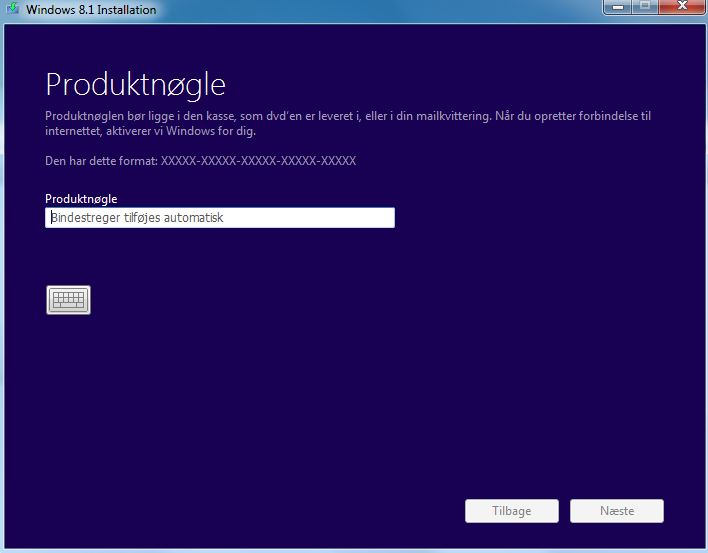Click the Tilbage button
This screenshot has height=553, width=708.
tap(512, 511)
